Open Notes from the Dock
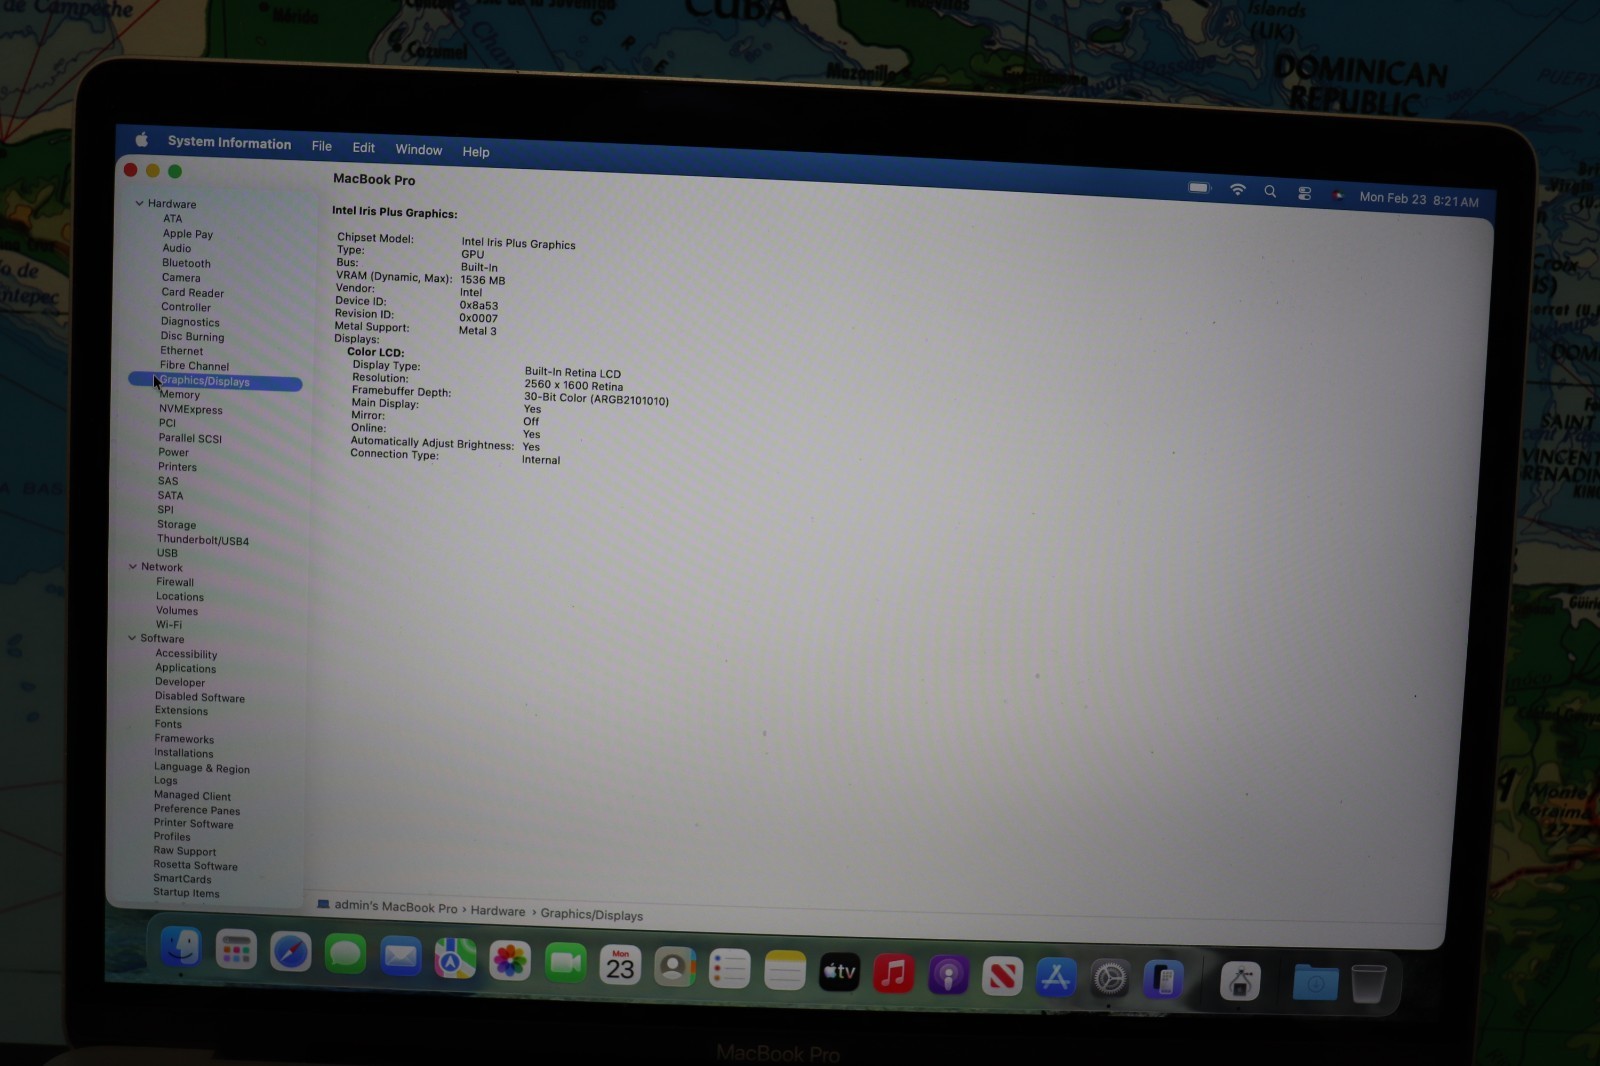The image size is (1600, 1066). (x=785, y=970)
